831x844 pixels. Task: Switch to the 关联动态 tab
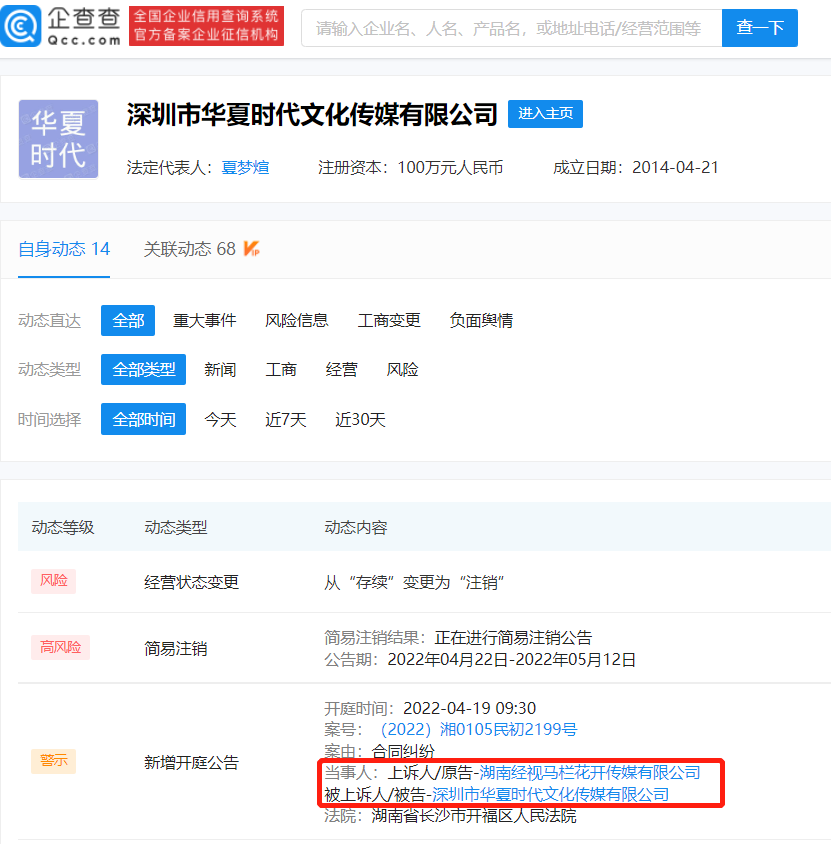[189, 249]
